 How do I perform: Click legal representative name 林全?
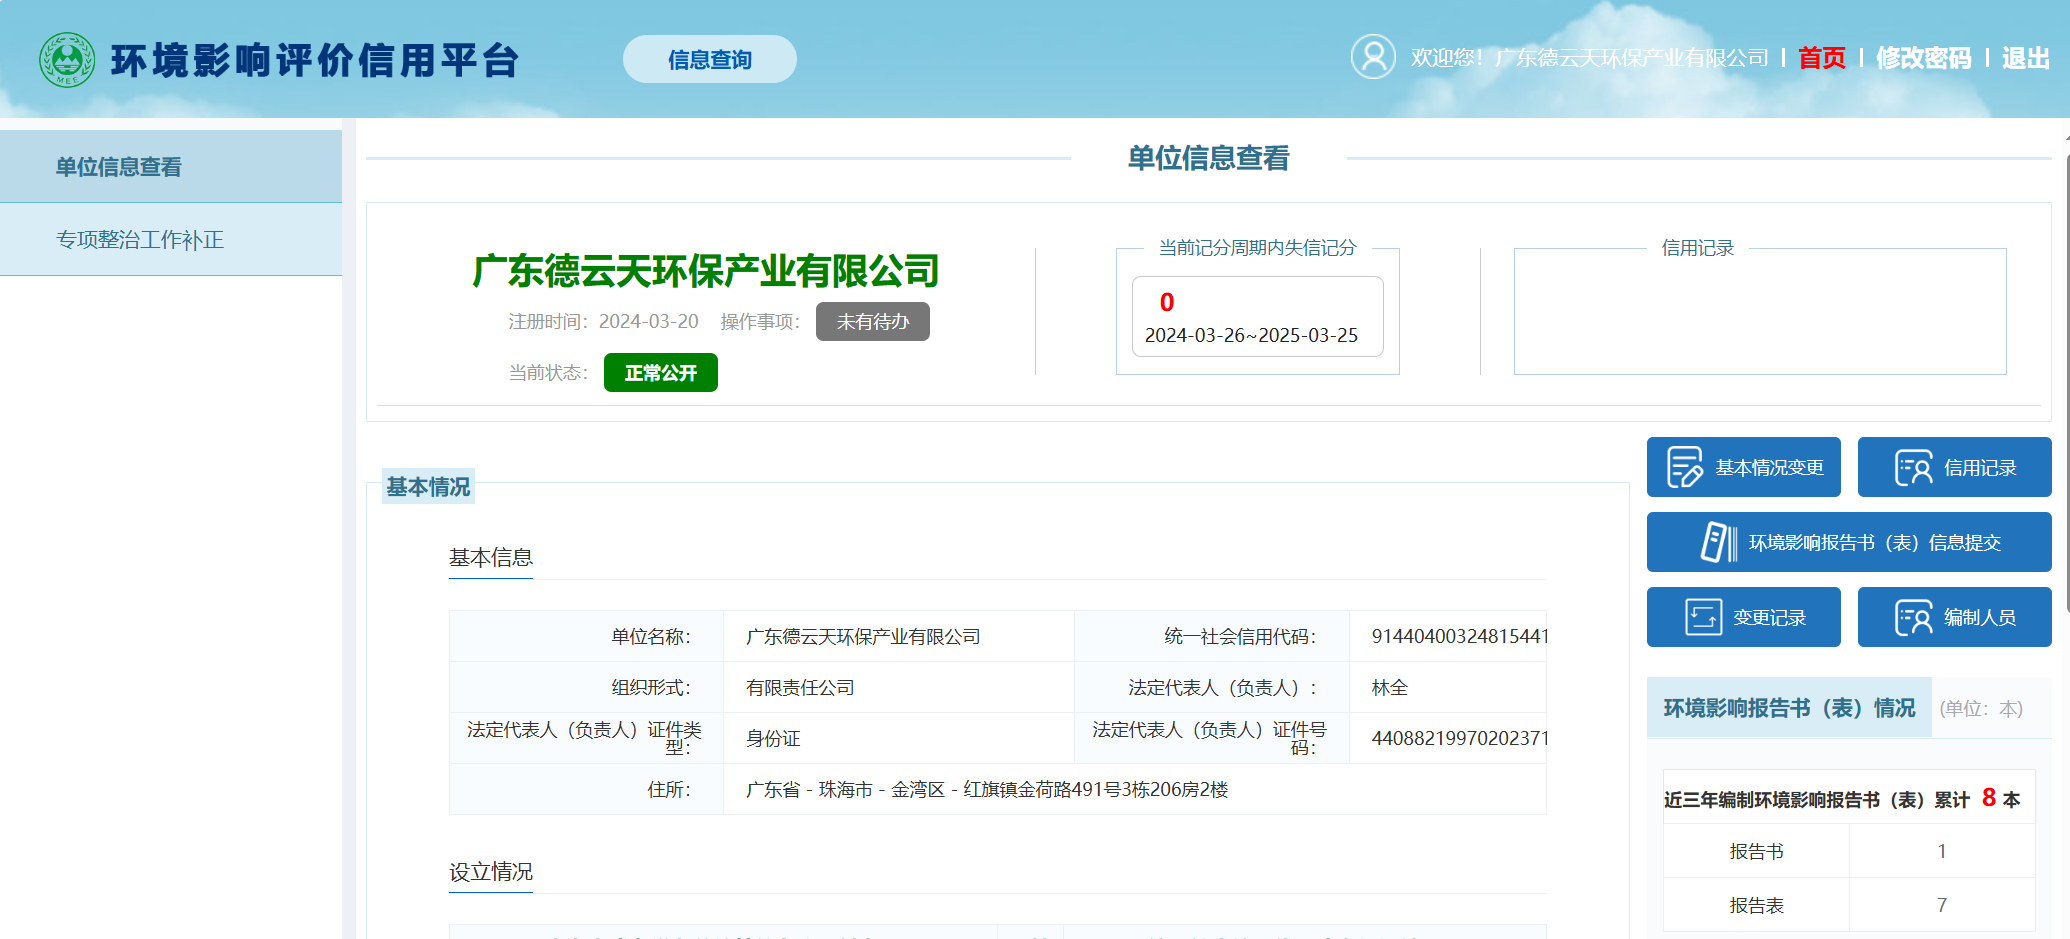1390,687
